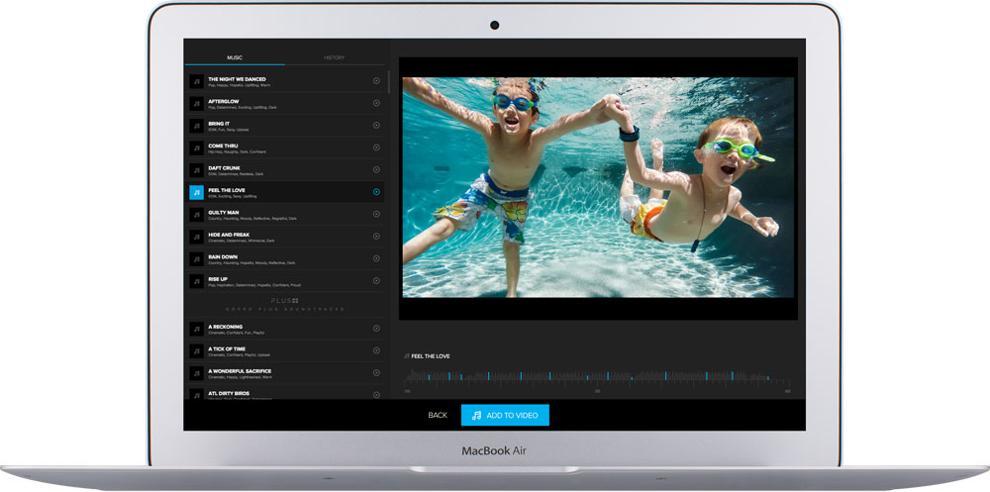The height and width of the screenshot is (492, 990).
Task: Choose the "A Reckoning" soundtrack title
Action: click(225, 327)
